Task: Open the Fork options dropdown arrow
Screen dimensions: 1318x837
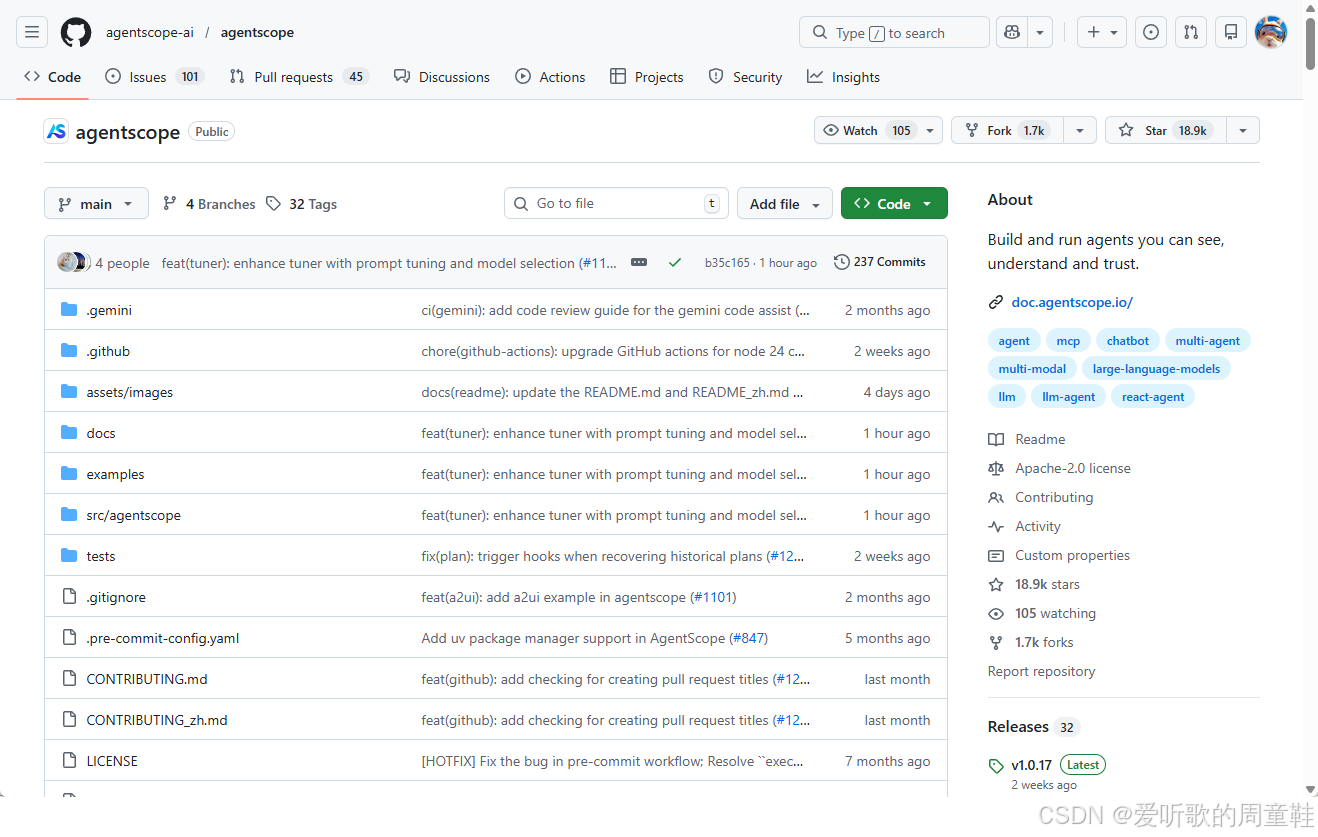Action: [x=1080, y=130]
